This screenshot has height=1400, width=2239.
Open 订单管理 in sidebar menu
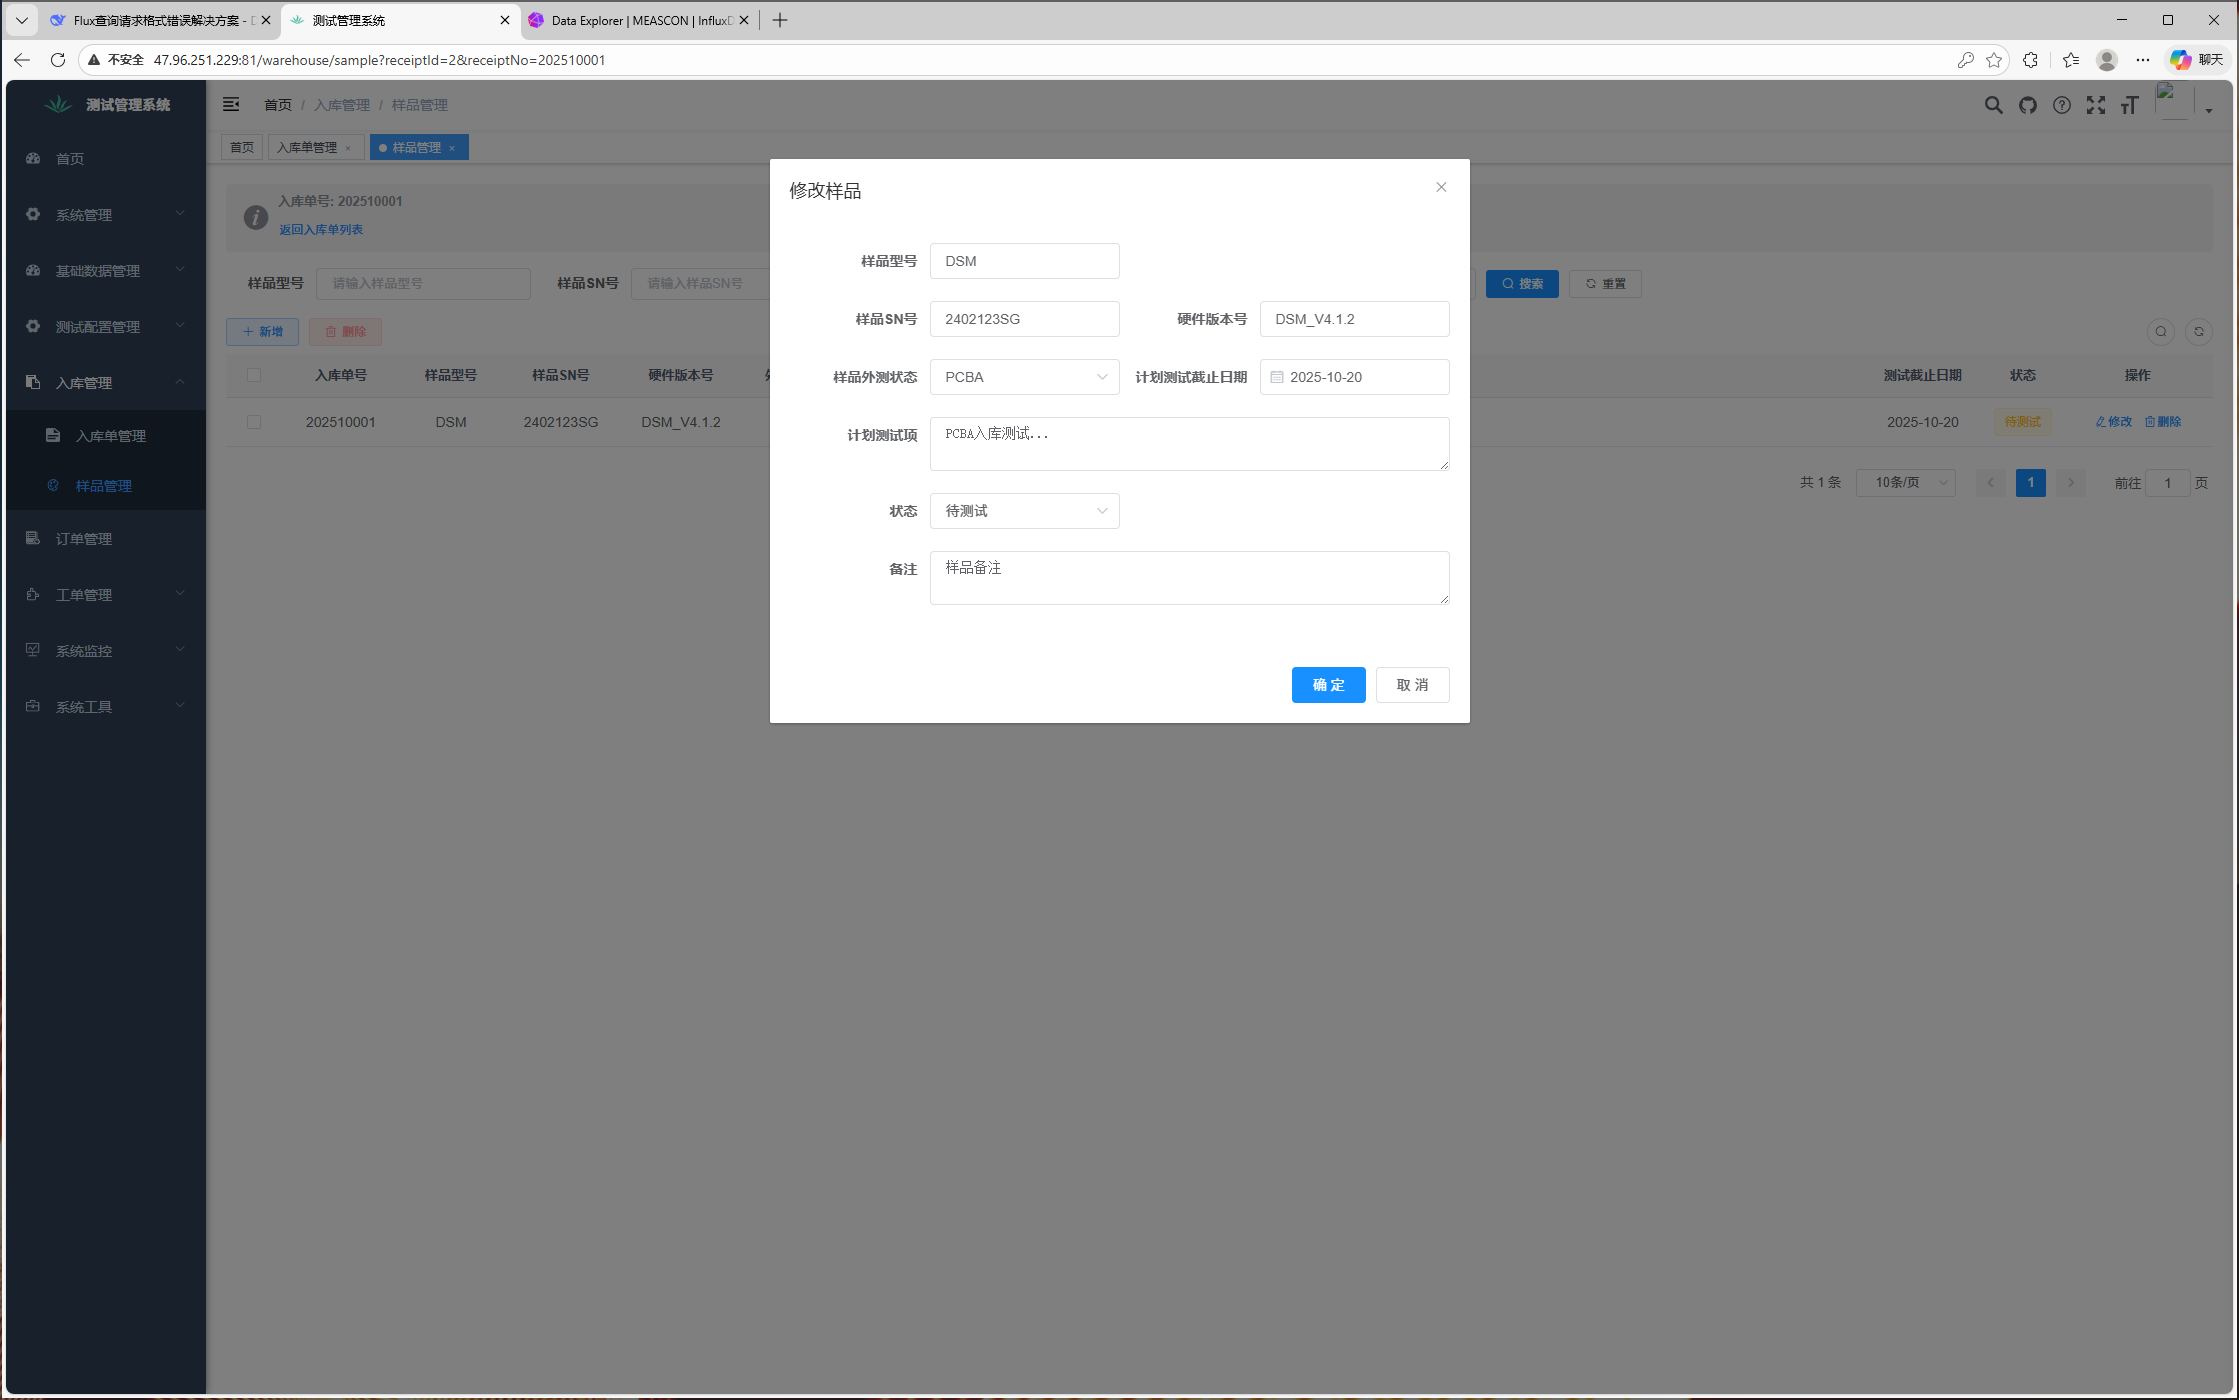click(x=84, y=539)
